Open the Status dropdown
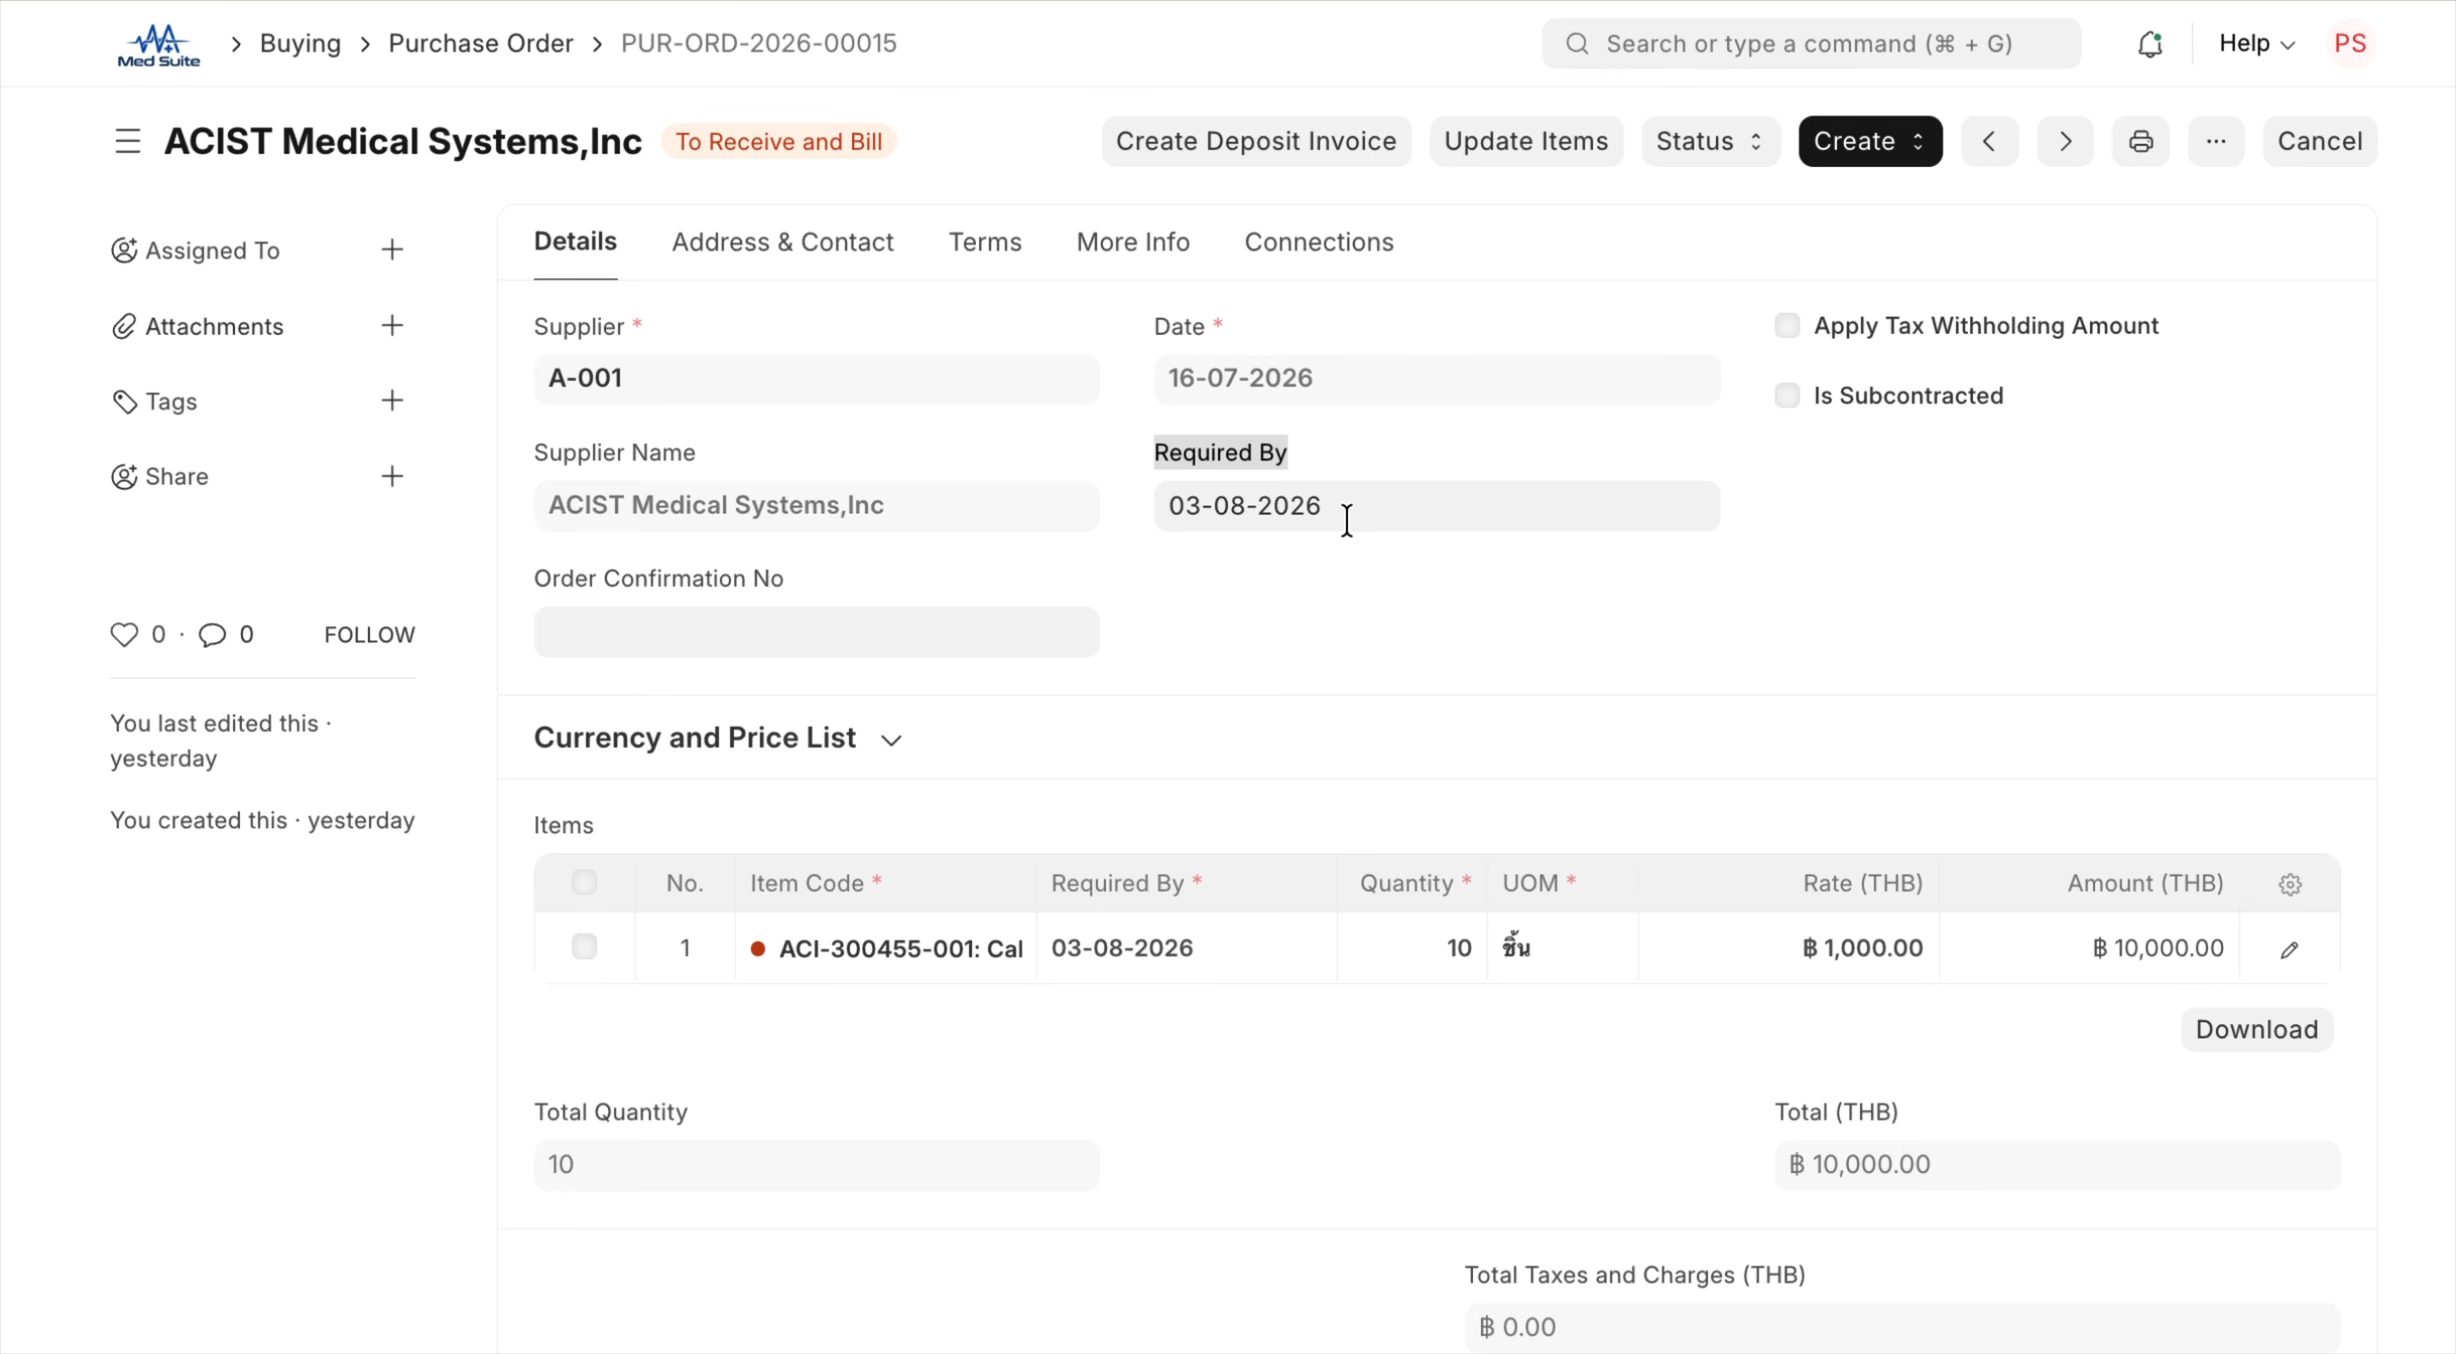The image size is (2456, 1354). click(x=1710, y=141)
